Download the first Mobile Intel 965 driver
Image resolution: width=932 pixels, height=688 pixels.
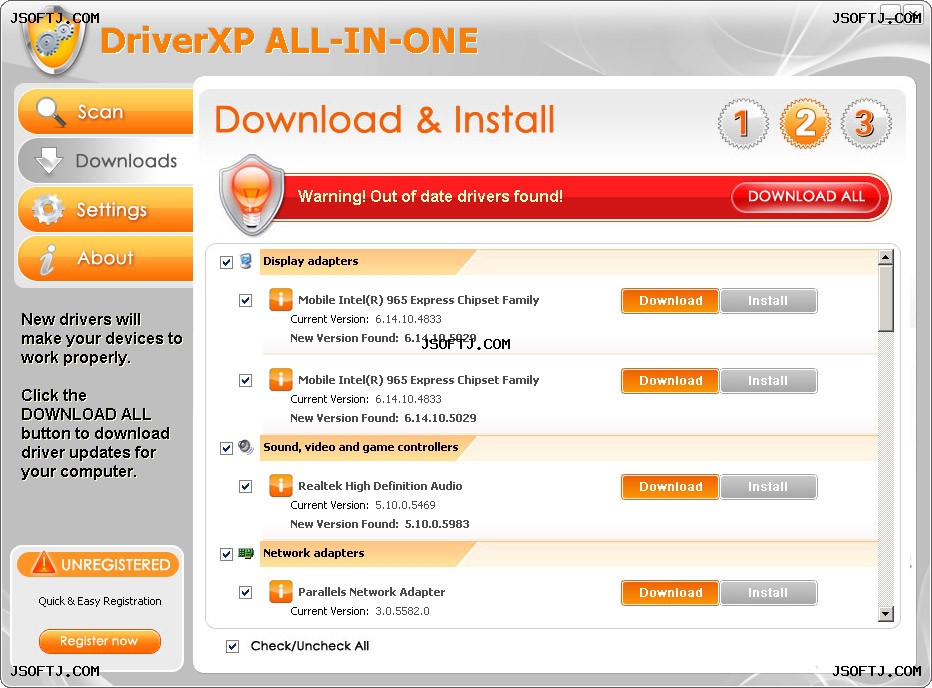coord(670,301)
